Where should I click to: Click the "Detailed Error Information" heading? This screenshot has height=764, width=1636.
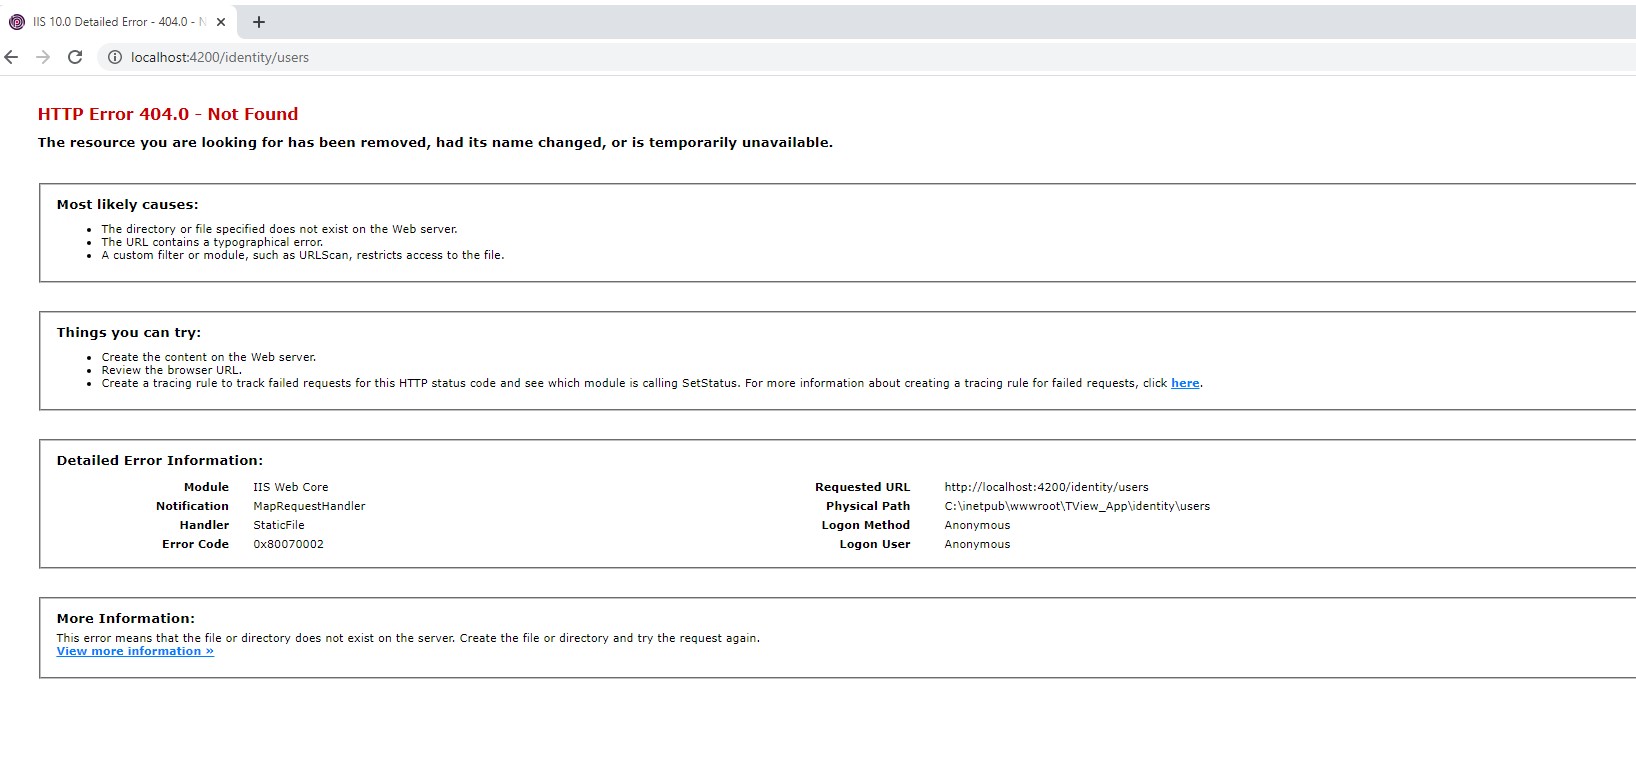pyautogui.click(x=159, y=460)
